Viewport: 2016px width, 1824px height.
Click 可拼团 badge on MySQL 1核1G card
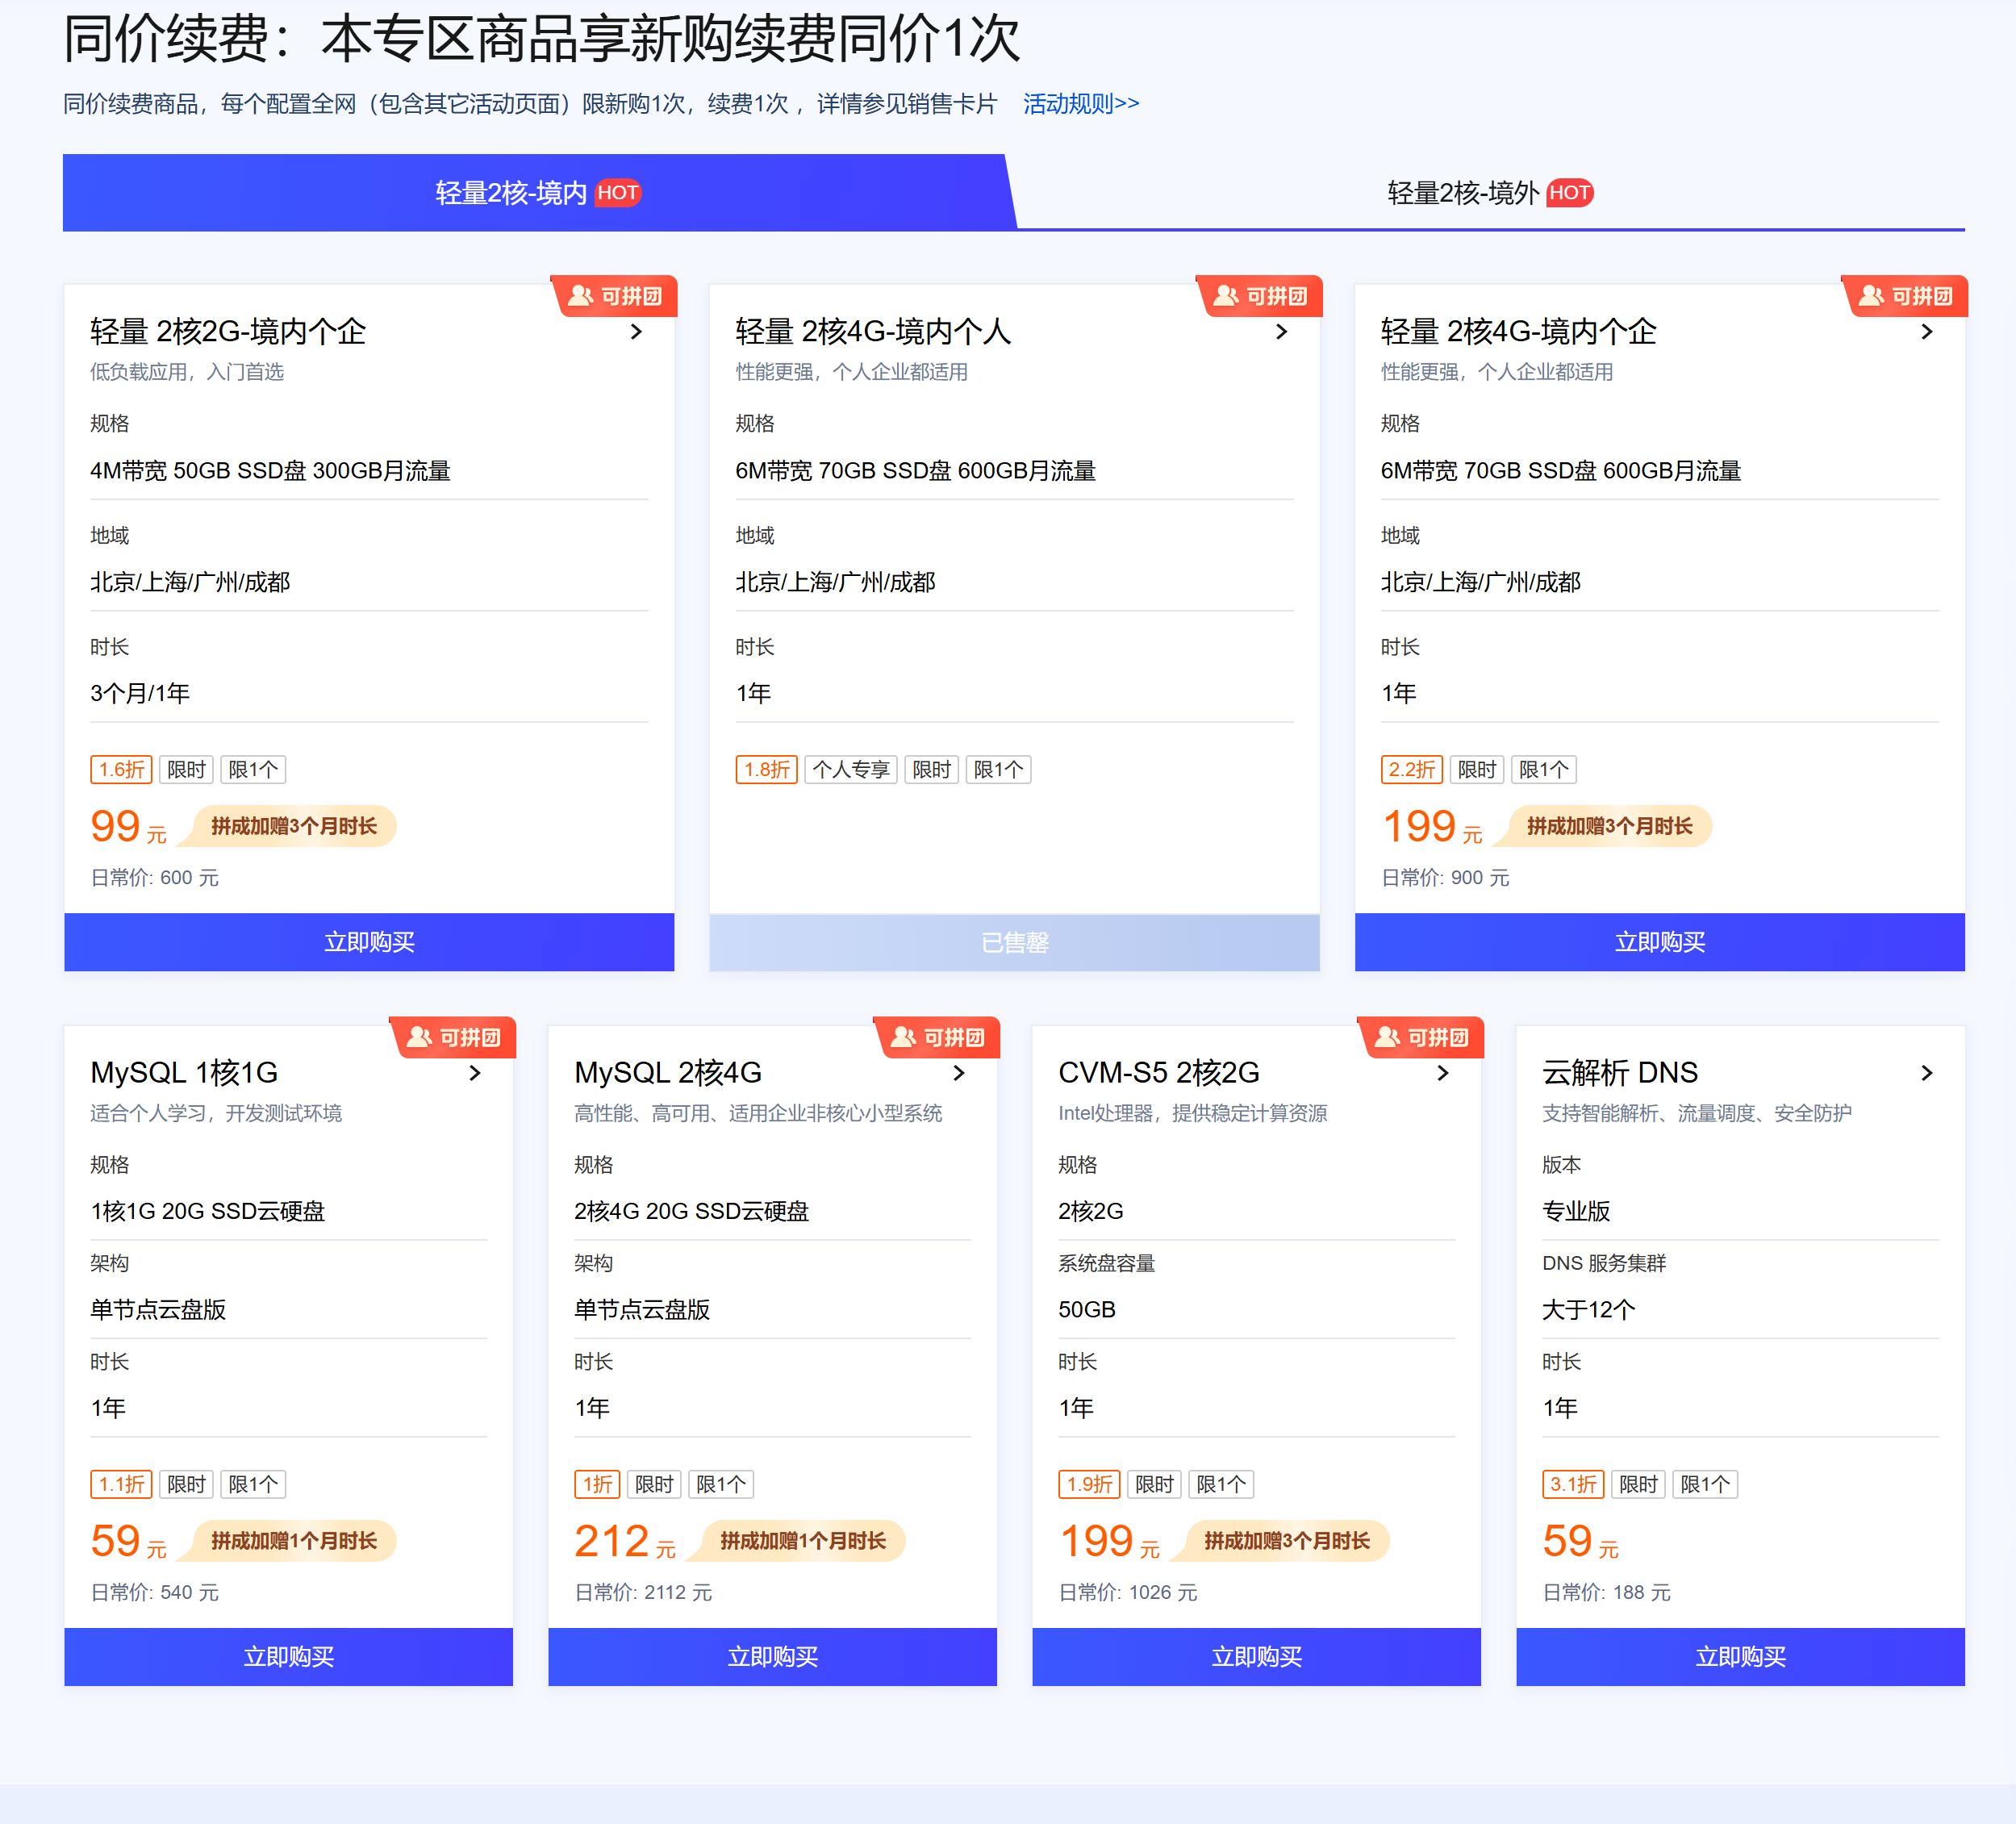click(x=455, y=1037)
